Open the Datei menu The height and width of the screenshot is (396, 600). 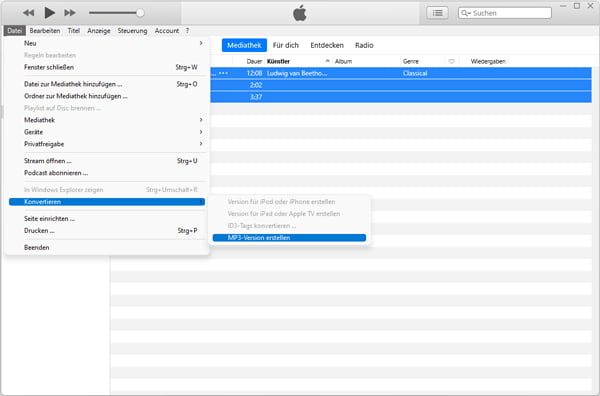15,31
